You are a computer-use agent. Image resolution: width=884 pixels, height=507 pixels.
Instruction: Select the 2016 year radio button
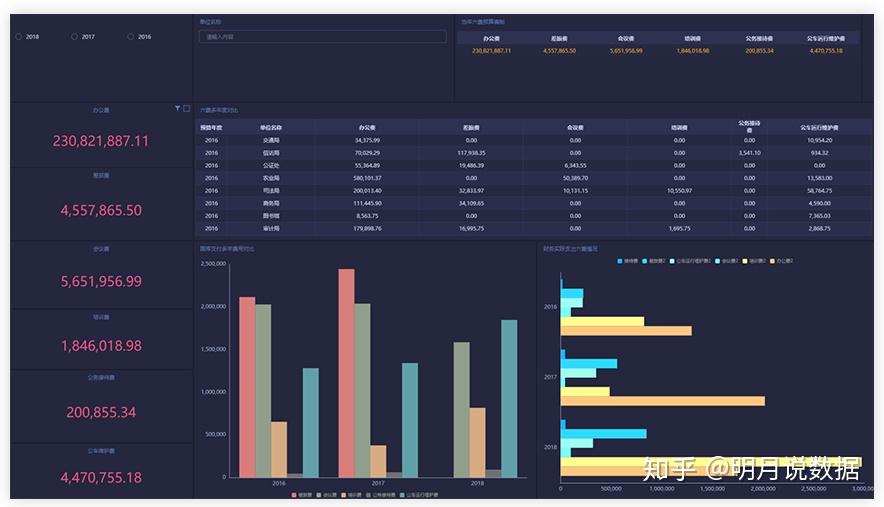pos(131,37)
